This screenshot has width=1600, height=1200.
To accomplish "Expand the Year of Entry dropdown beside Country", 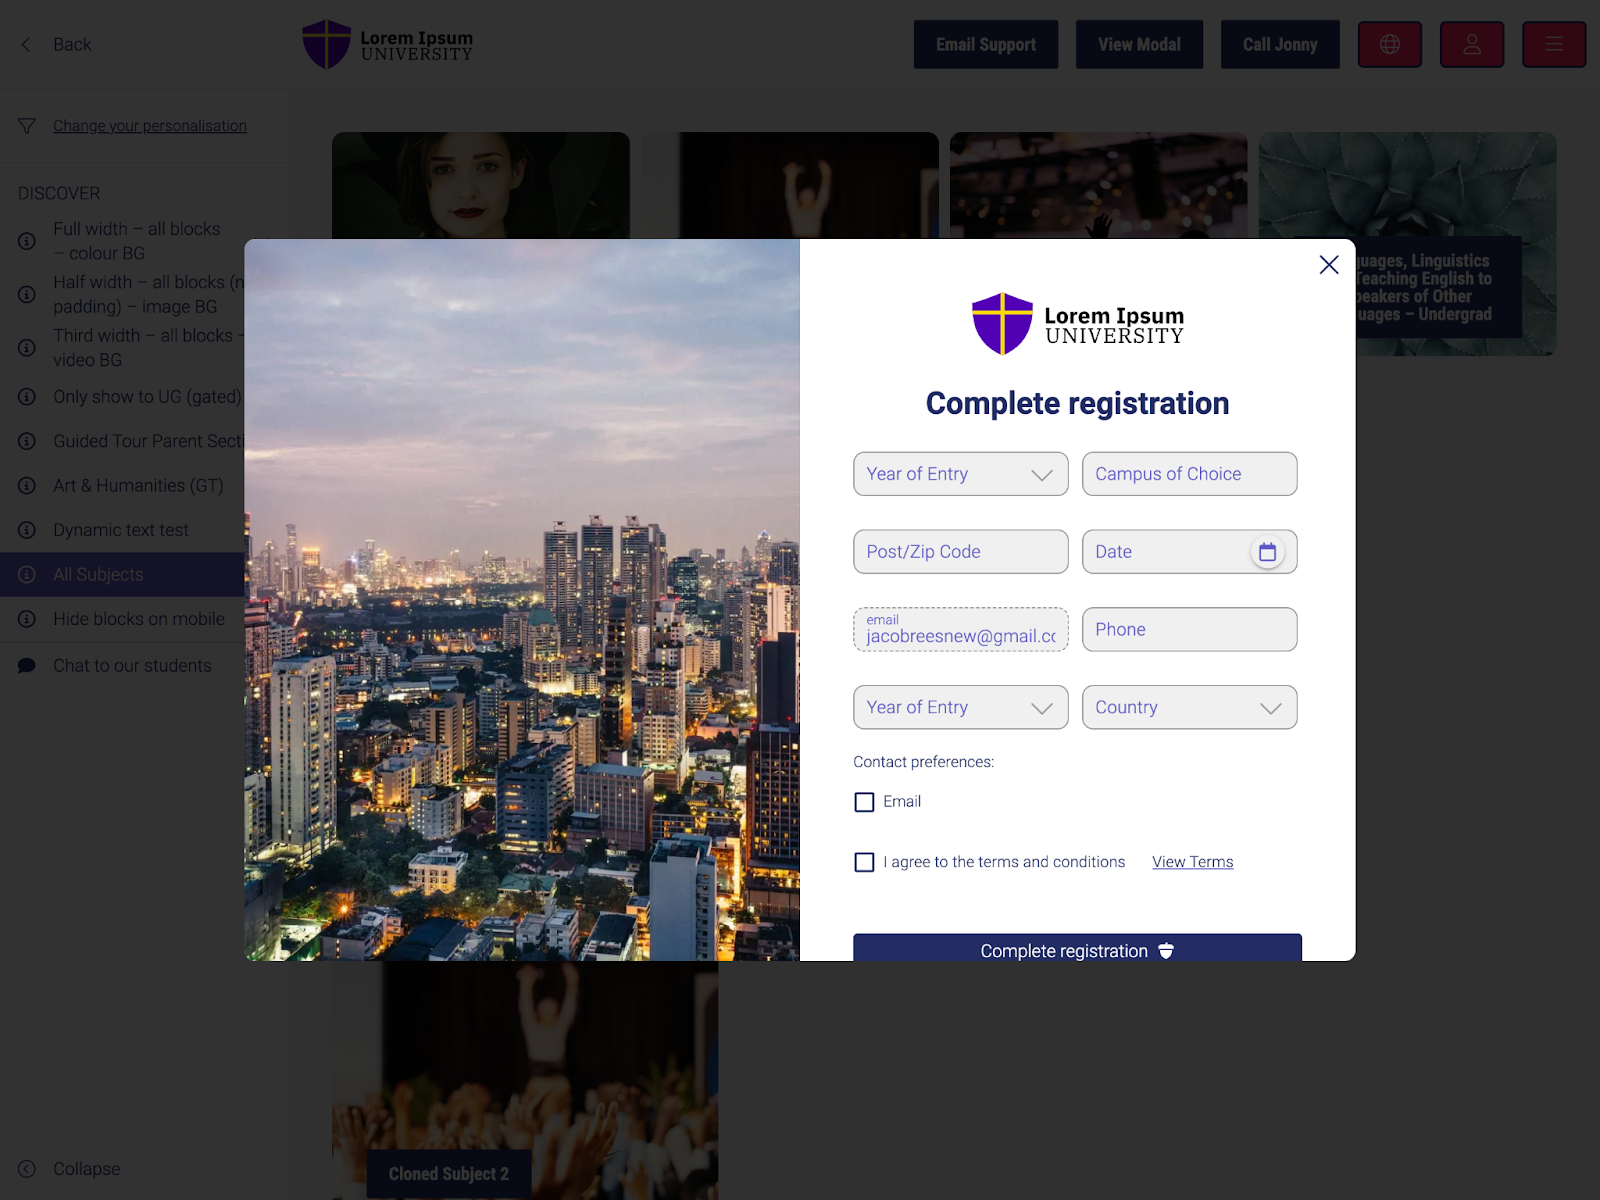I will [x=961, y=707].
